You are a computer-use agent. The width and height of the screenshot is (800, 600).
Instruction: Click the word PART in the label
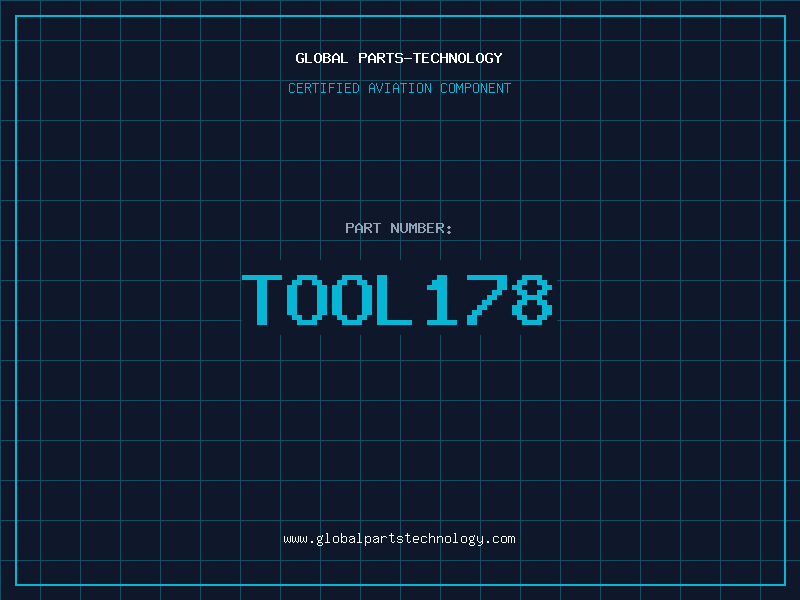coord(363,228)
